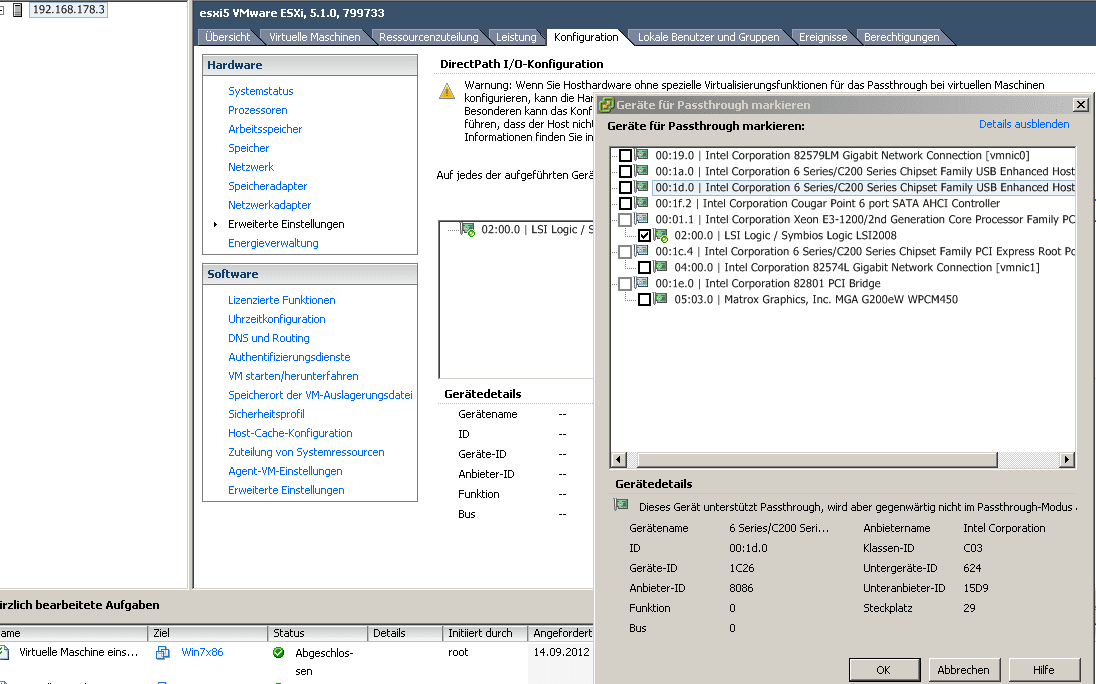Open the Ereignisse tab
Image resolution: width=1096 pixels, height=684 pixels.
(823, 37)
